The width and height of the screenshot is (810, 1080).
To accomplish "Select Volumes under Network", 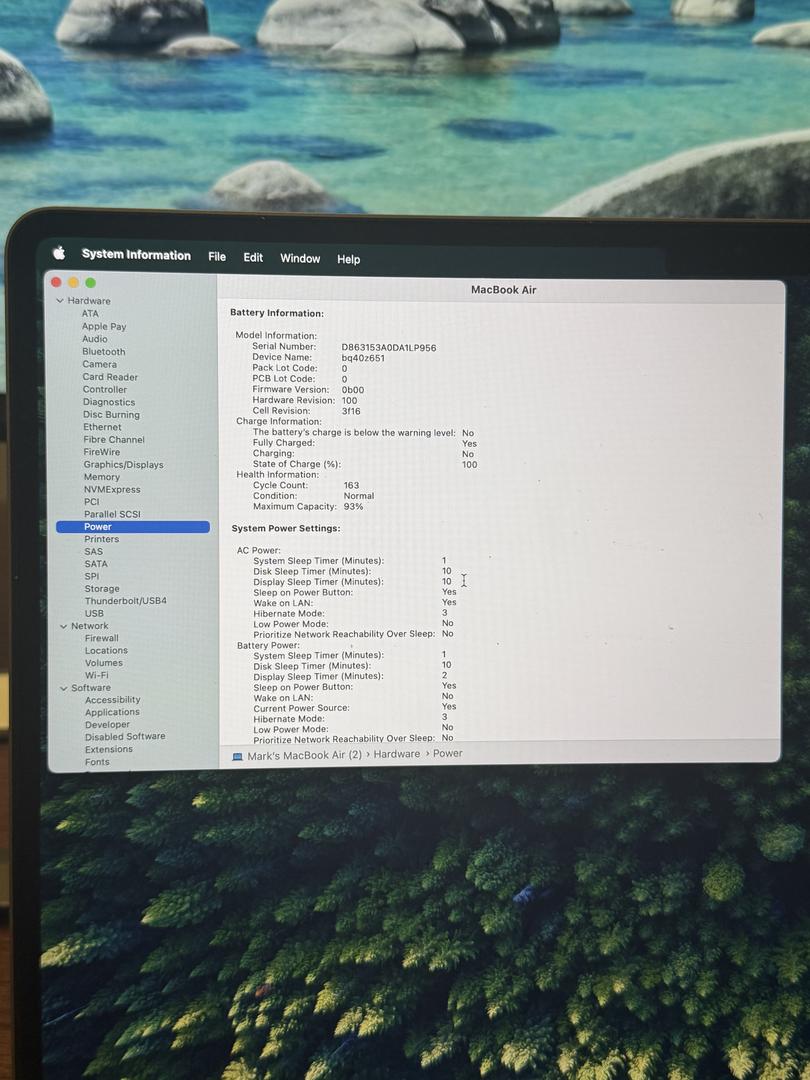I will coord(104,663).
